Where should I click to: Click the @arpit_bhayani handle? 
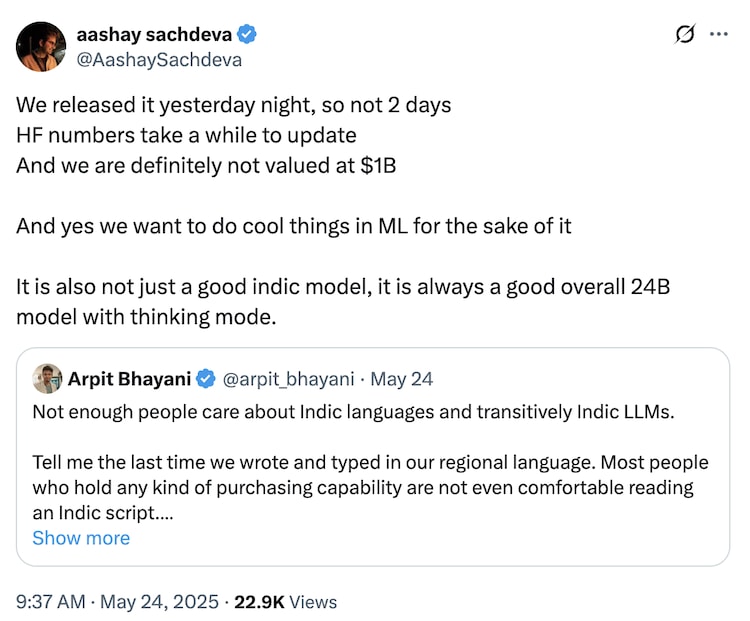pos(289,379)
